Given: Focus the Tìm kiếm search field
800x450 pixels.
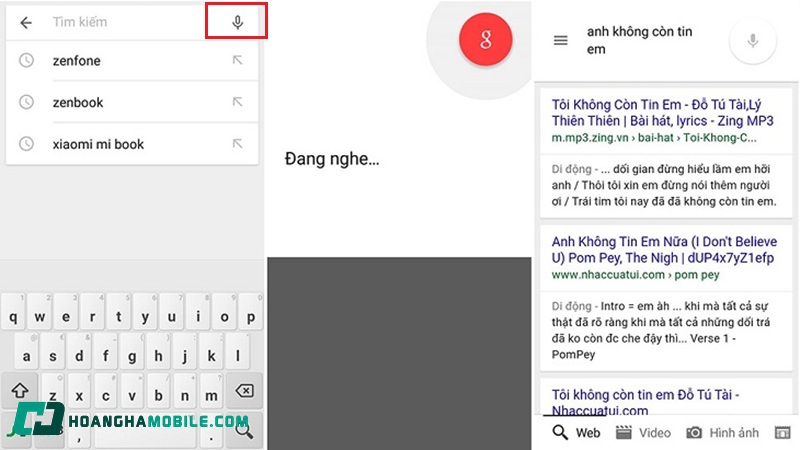Looking at the screenshot, I should tap(128, 22).
